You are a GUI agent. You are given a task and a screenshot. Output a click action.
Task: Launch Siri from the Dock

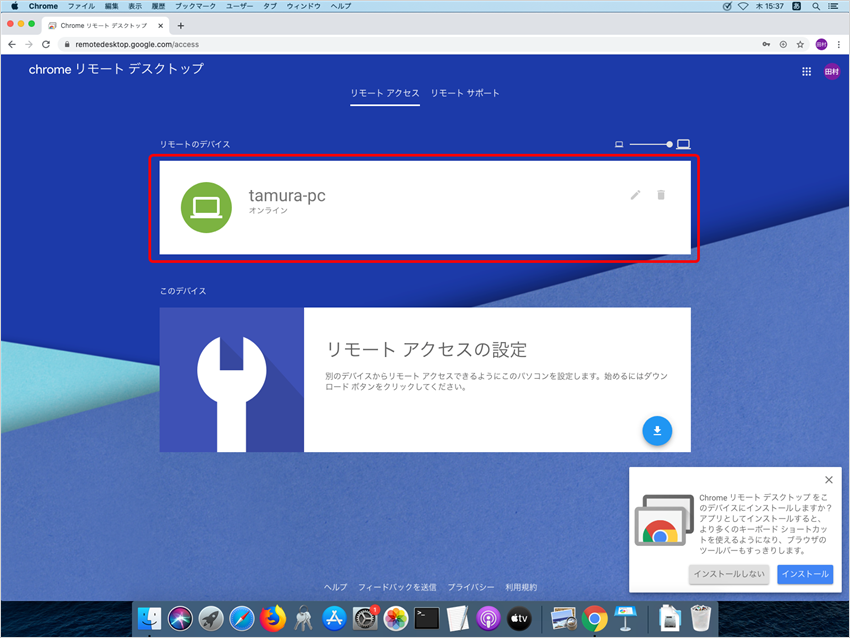pos(180,618)
